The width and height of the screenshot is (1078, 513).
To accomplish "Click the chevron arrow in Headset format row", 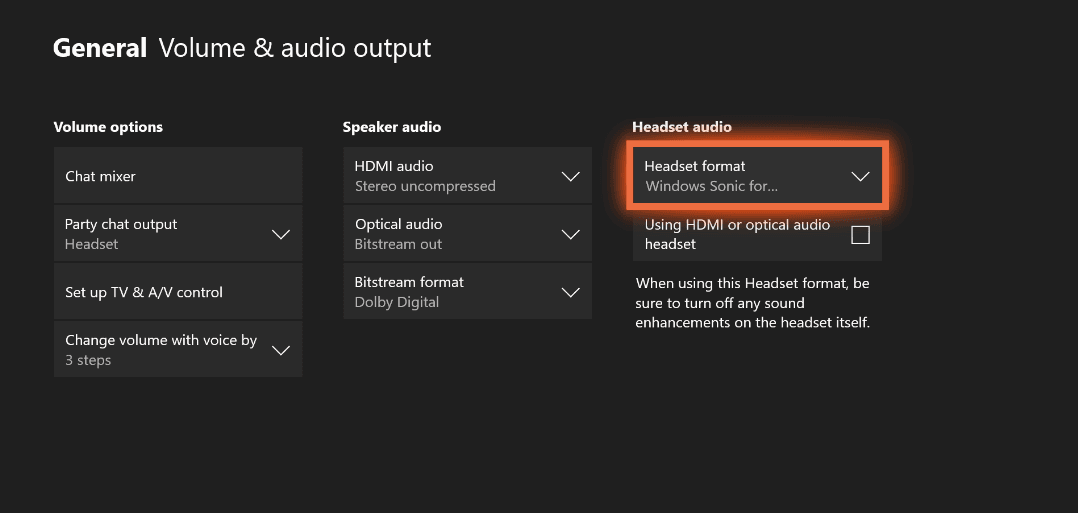I will (860, 176).
